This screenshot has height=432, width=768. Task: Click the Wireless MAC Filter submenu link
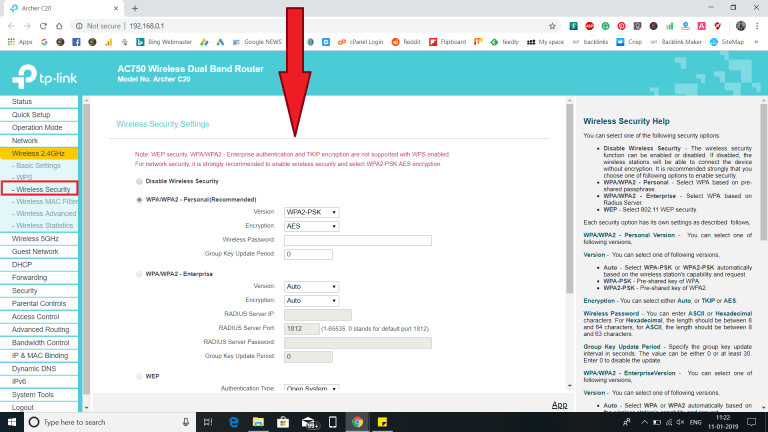tap(45, 201)
